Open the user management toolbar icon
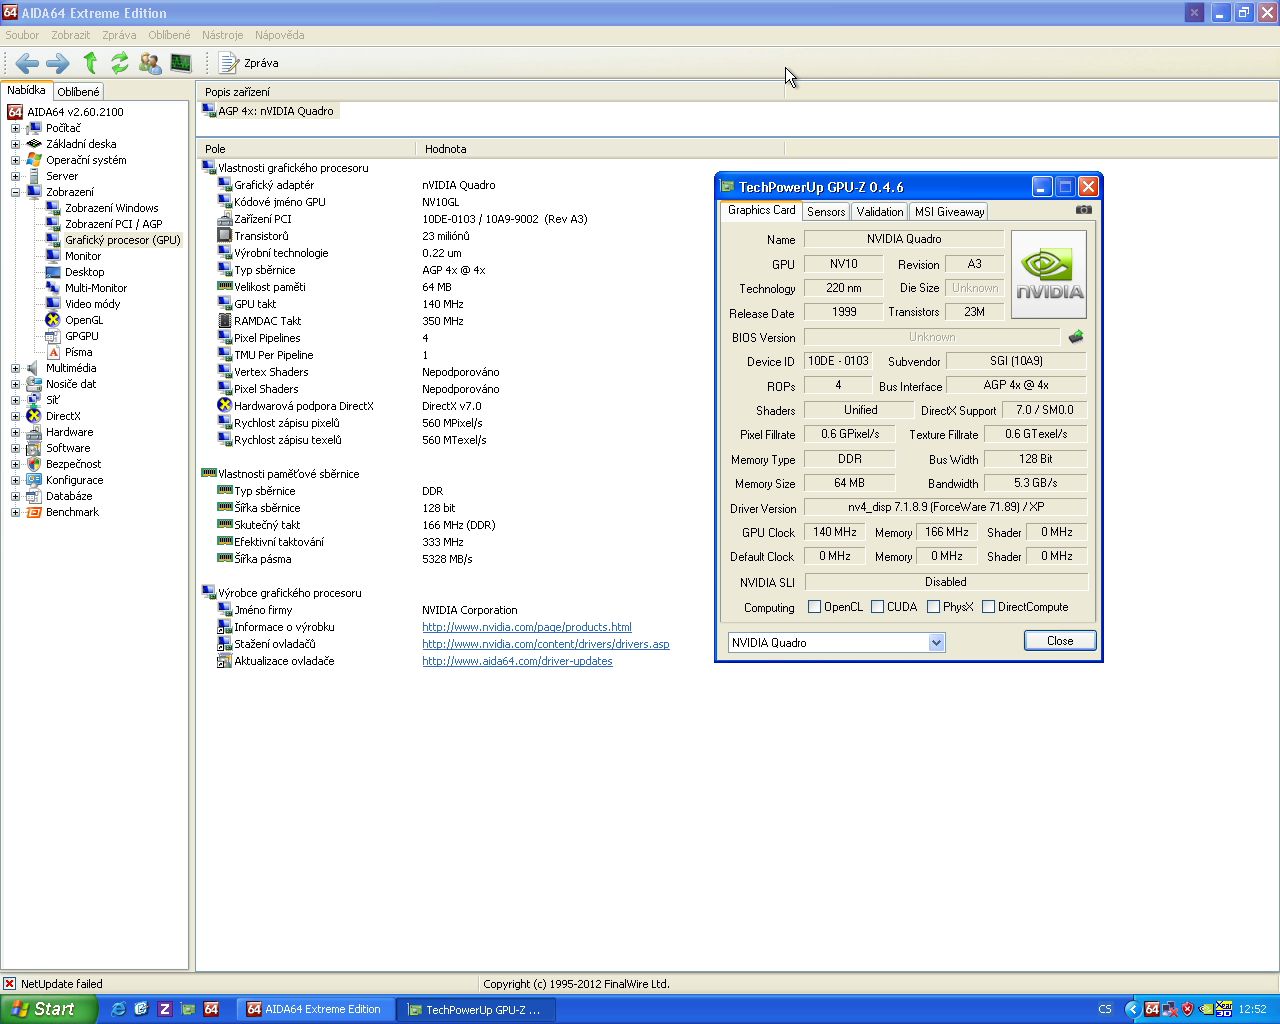 [x=150, y=63]
